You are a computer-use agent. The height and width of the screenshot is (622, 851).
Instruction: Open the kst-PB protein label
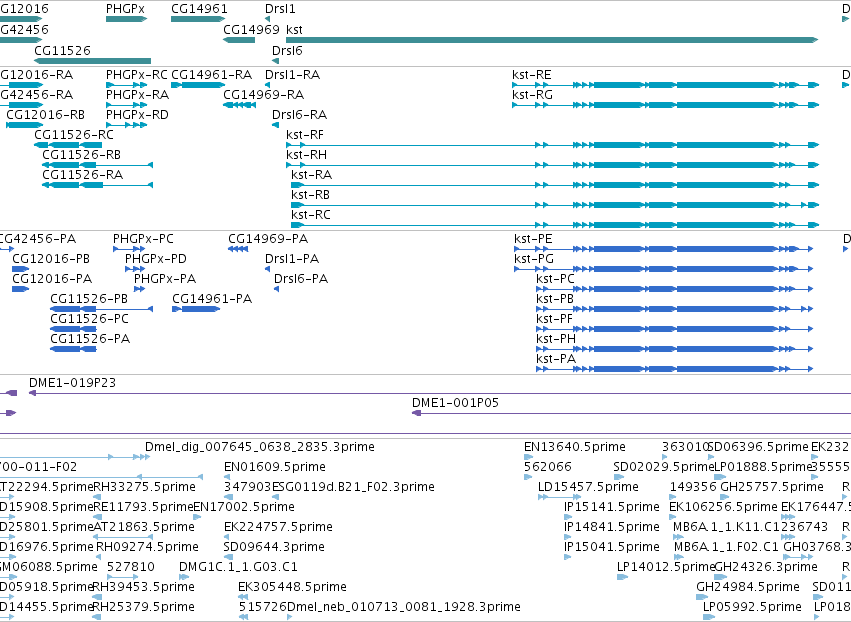(x=555, y=299)
